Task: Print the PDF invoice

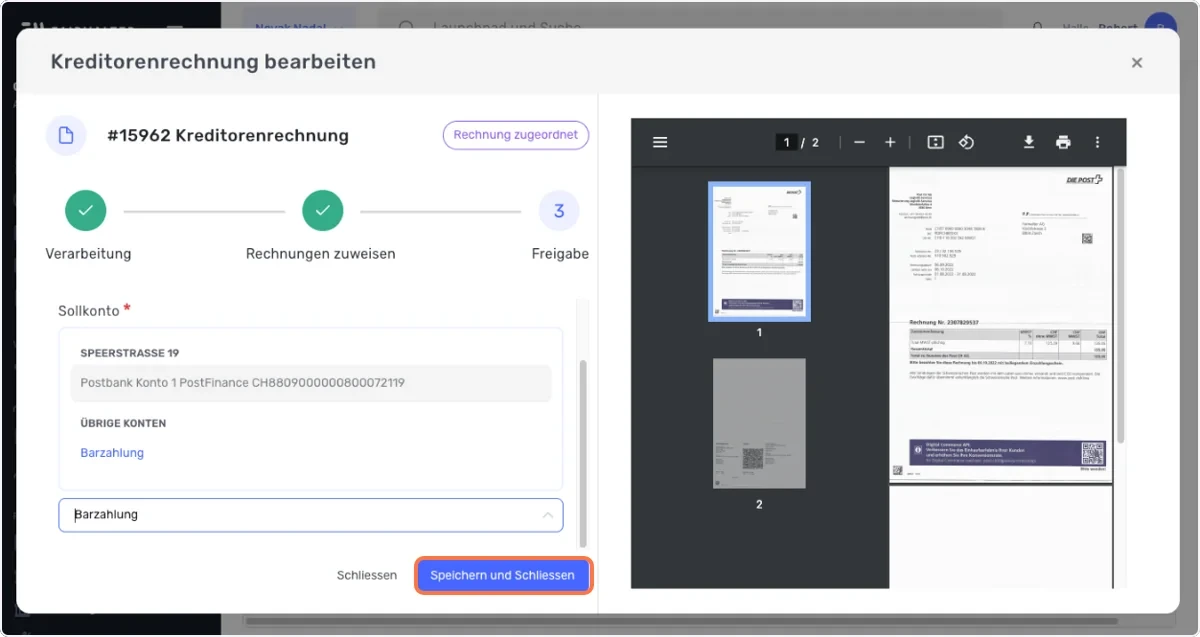Action: click(1063, 142)
